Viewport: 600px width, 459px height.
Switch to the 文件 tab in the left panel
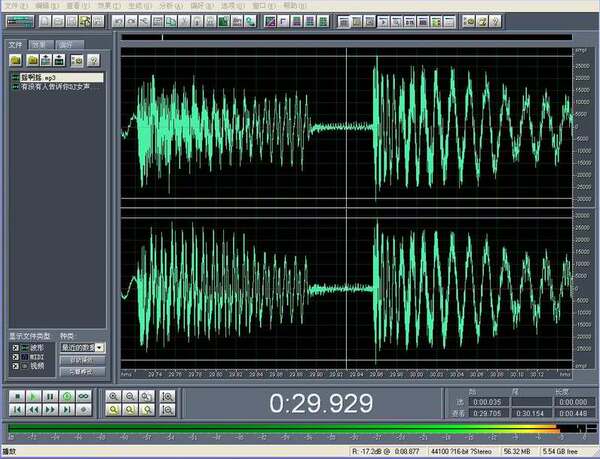tap(16, 45)
